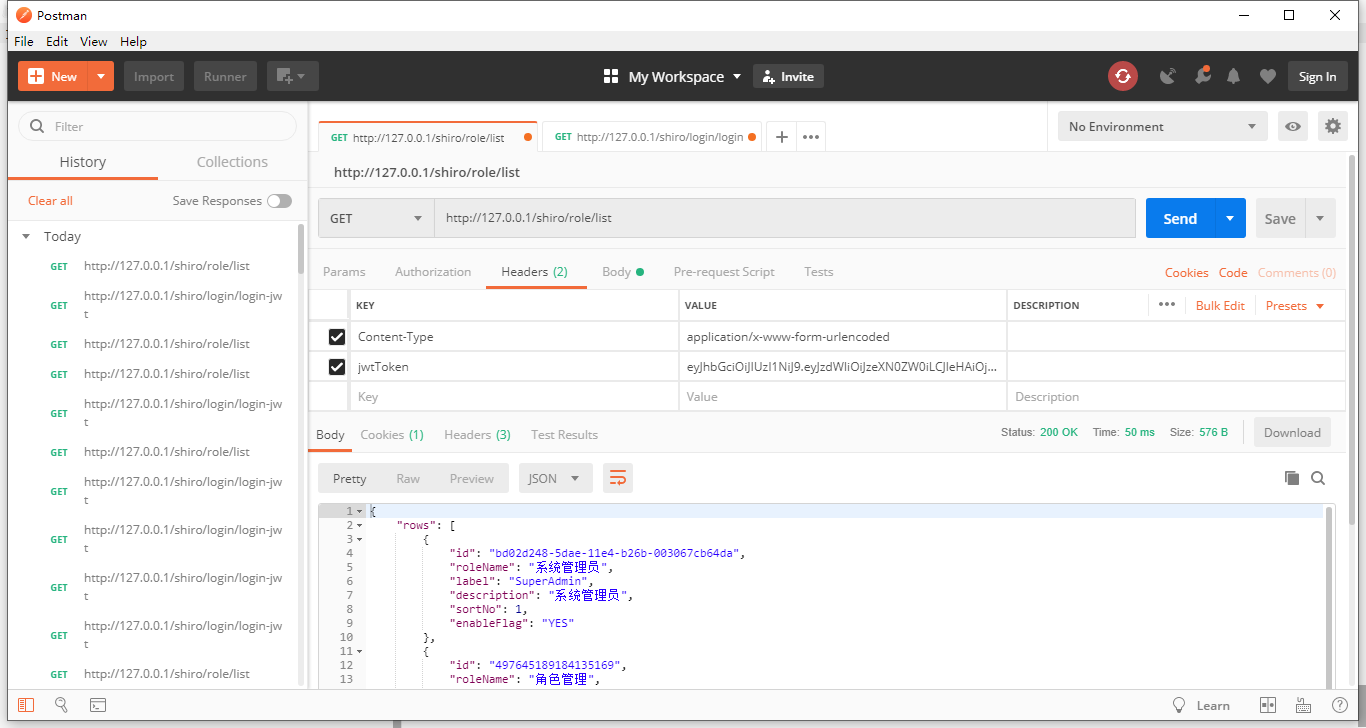Viewport: 1366px width, 728px height.
Task: Open Postman console icon in status bar
Action: 98,705
